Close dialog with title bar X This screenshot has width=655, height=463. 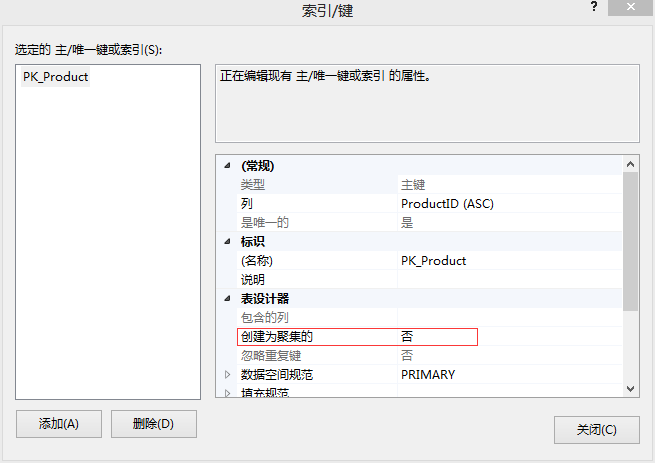(x=629, y=8)
